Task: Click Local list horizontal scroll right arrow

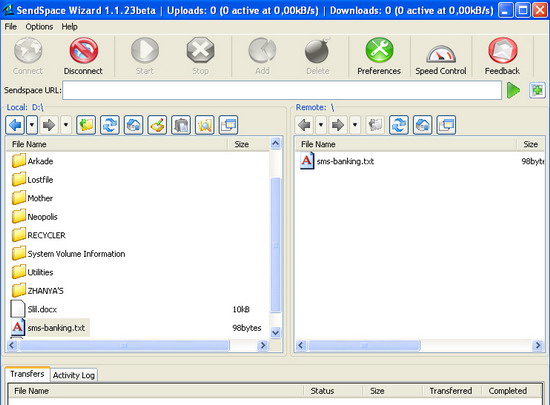Action: (x=262, y=345)
